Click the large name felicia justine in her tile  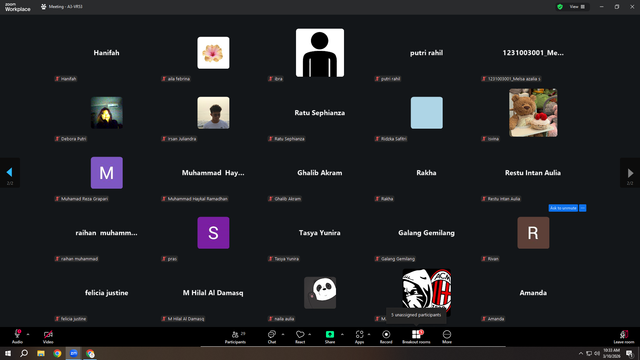tap(107, 293)
